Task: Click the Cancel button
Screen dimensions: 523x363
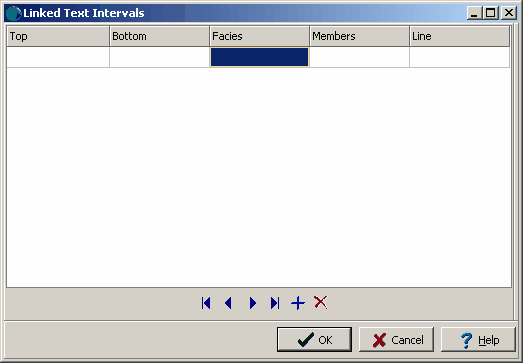Action: pyautogui.click(x=396, y=340)
